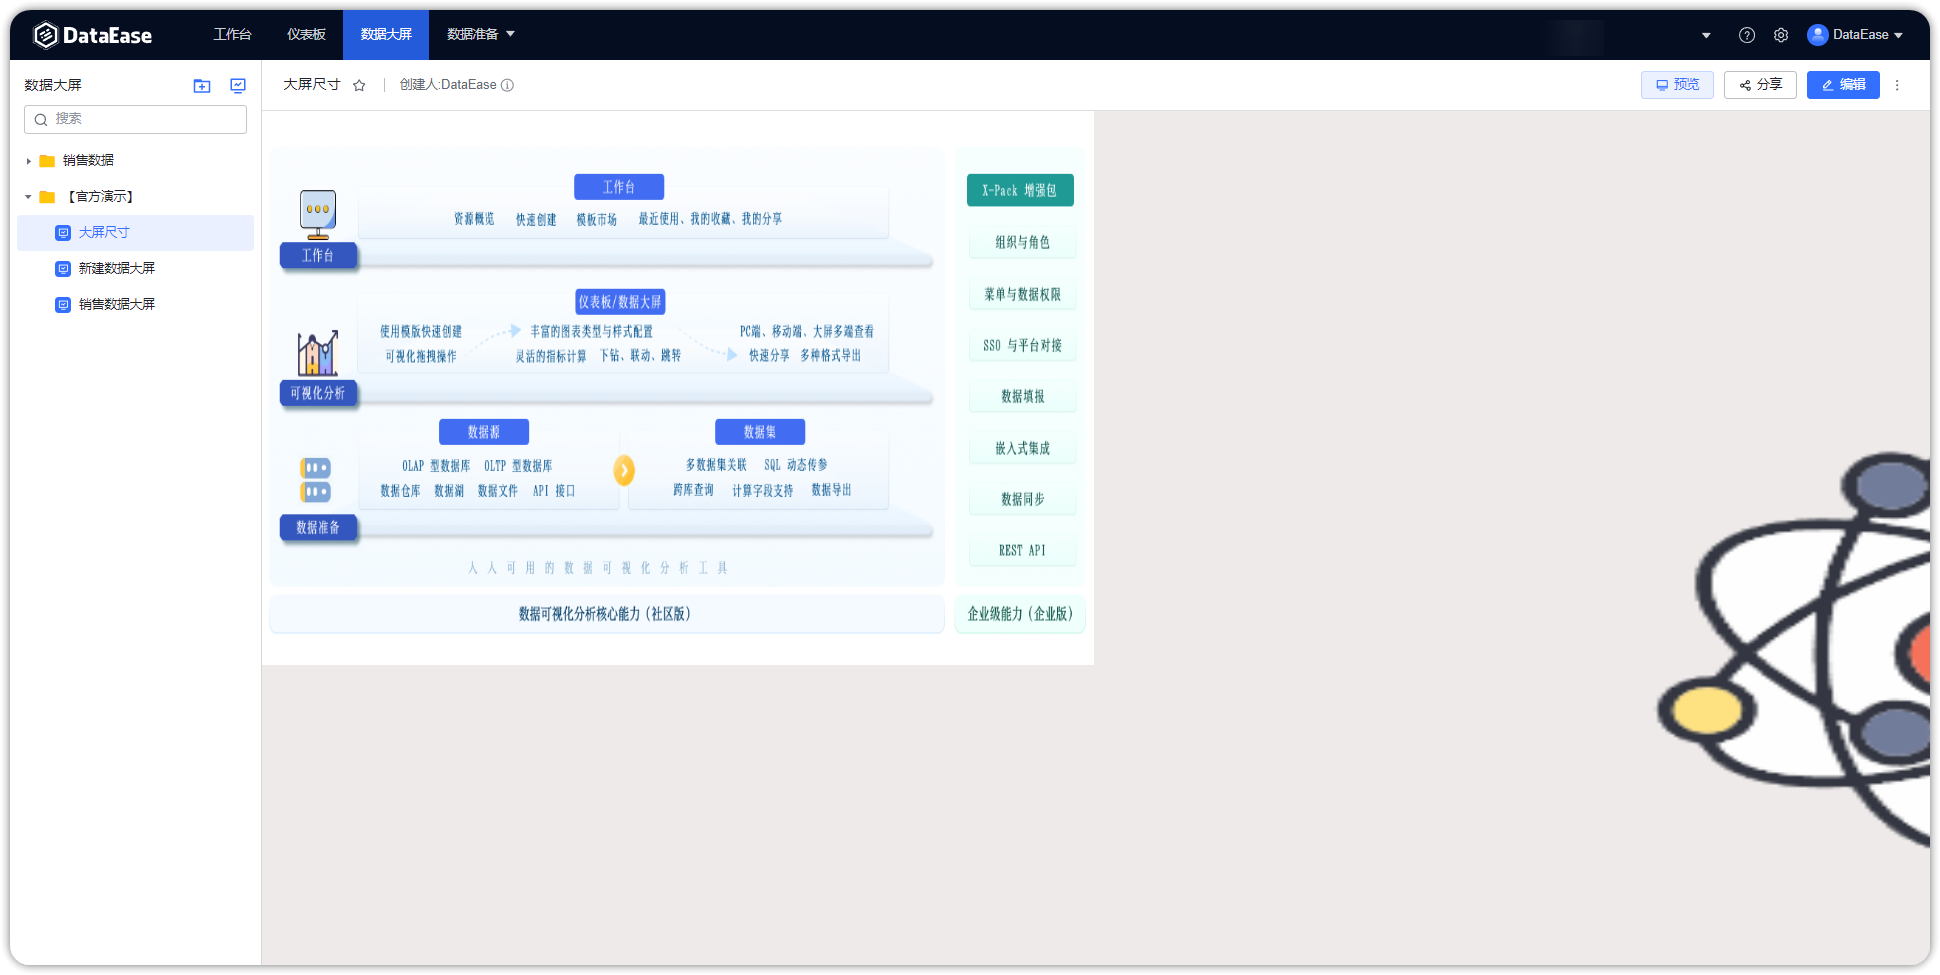This screenshot has height=975, width=1940.
Task: Click the new folder icon above the tree
Action: point(201,86)
